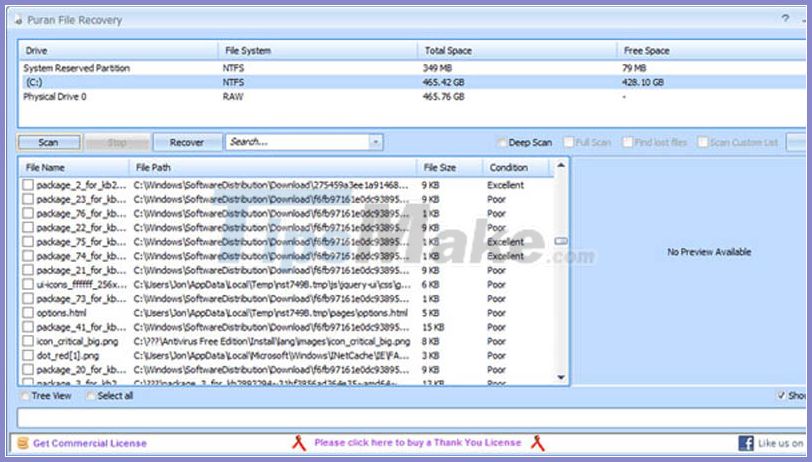Viewport: 812px width, 462px height.
Task: Click the options.html file path cell
Action: 271,313
